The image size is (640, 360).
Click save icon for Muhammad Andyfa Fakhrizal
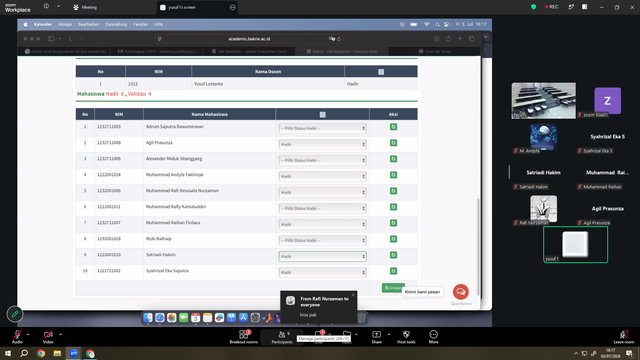(393, 175)
